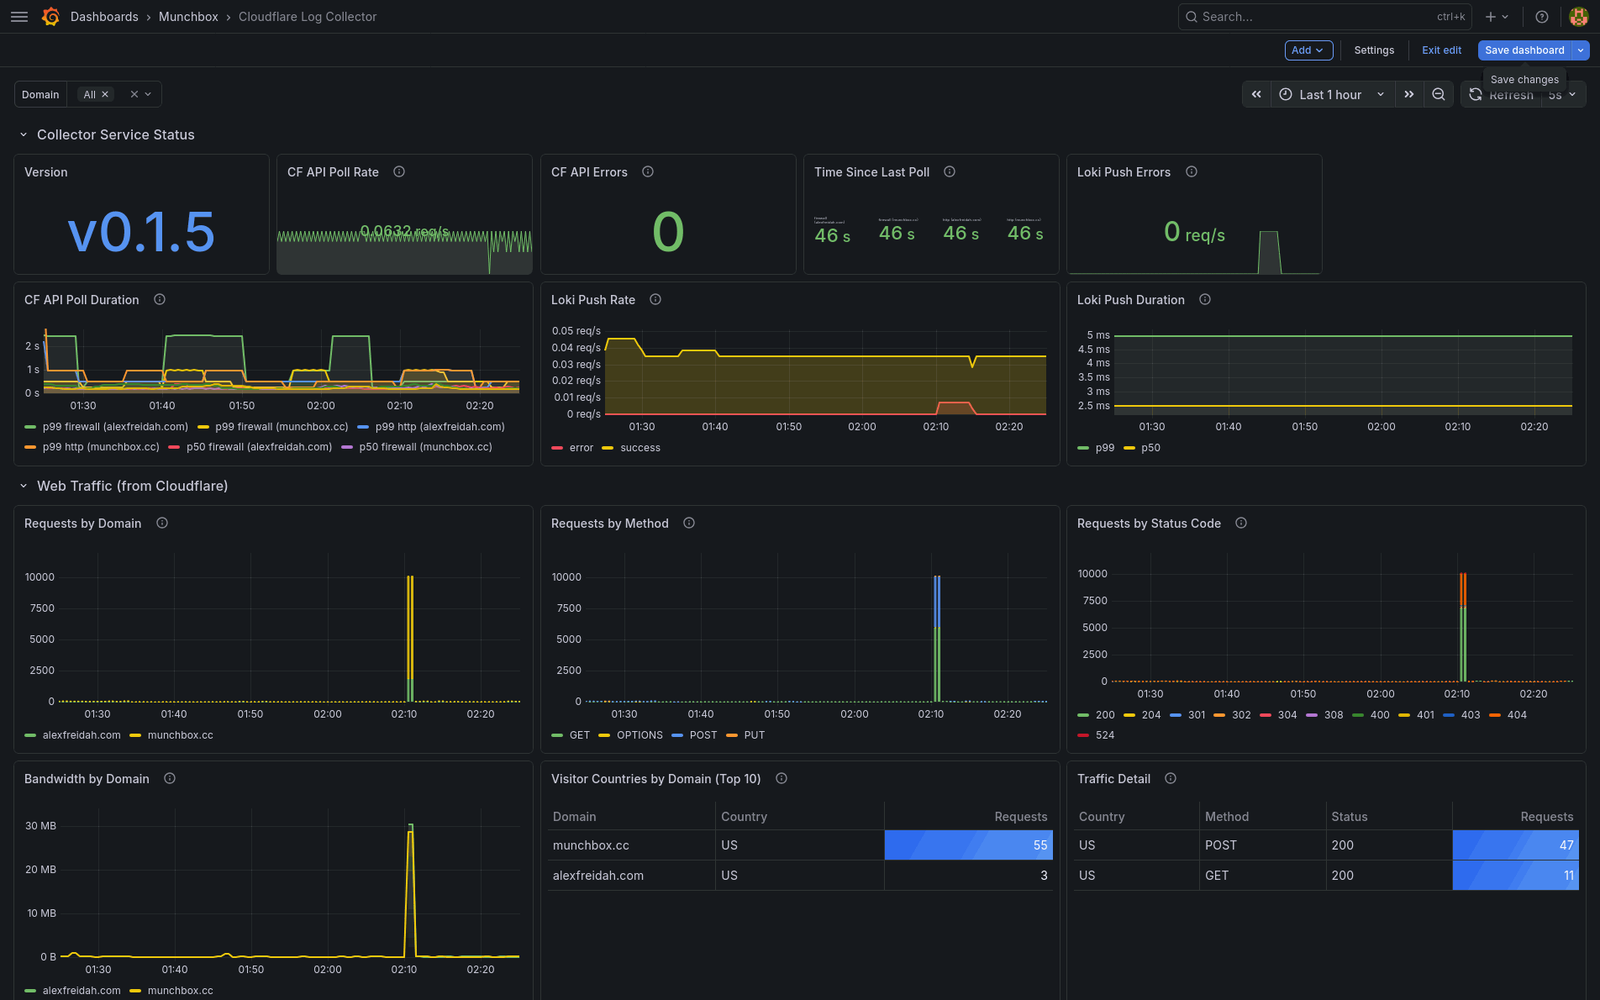The image size is (1600, 1000).
Task: Sort Traffic Detail by Method column
Action: [x=1227, y=817]
